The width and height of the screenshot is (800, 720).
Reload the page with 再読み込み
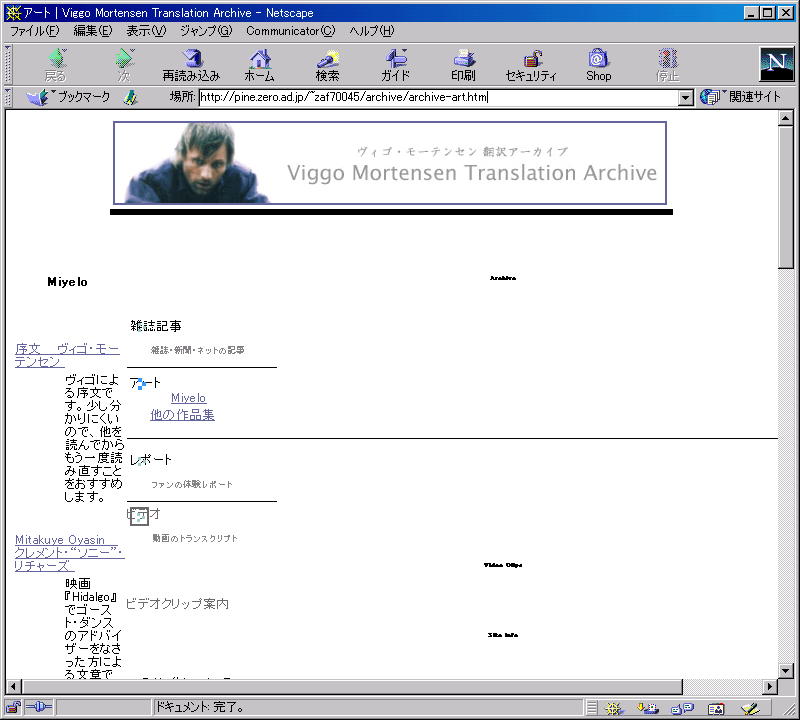coord(191,65)
